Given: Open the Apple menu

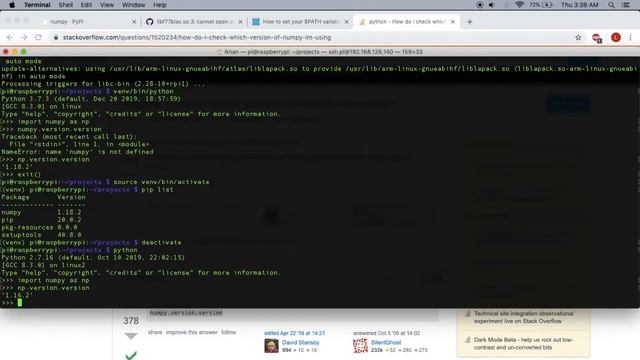Looking at the screenshot, I should click(x=12, y=5).
